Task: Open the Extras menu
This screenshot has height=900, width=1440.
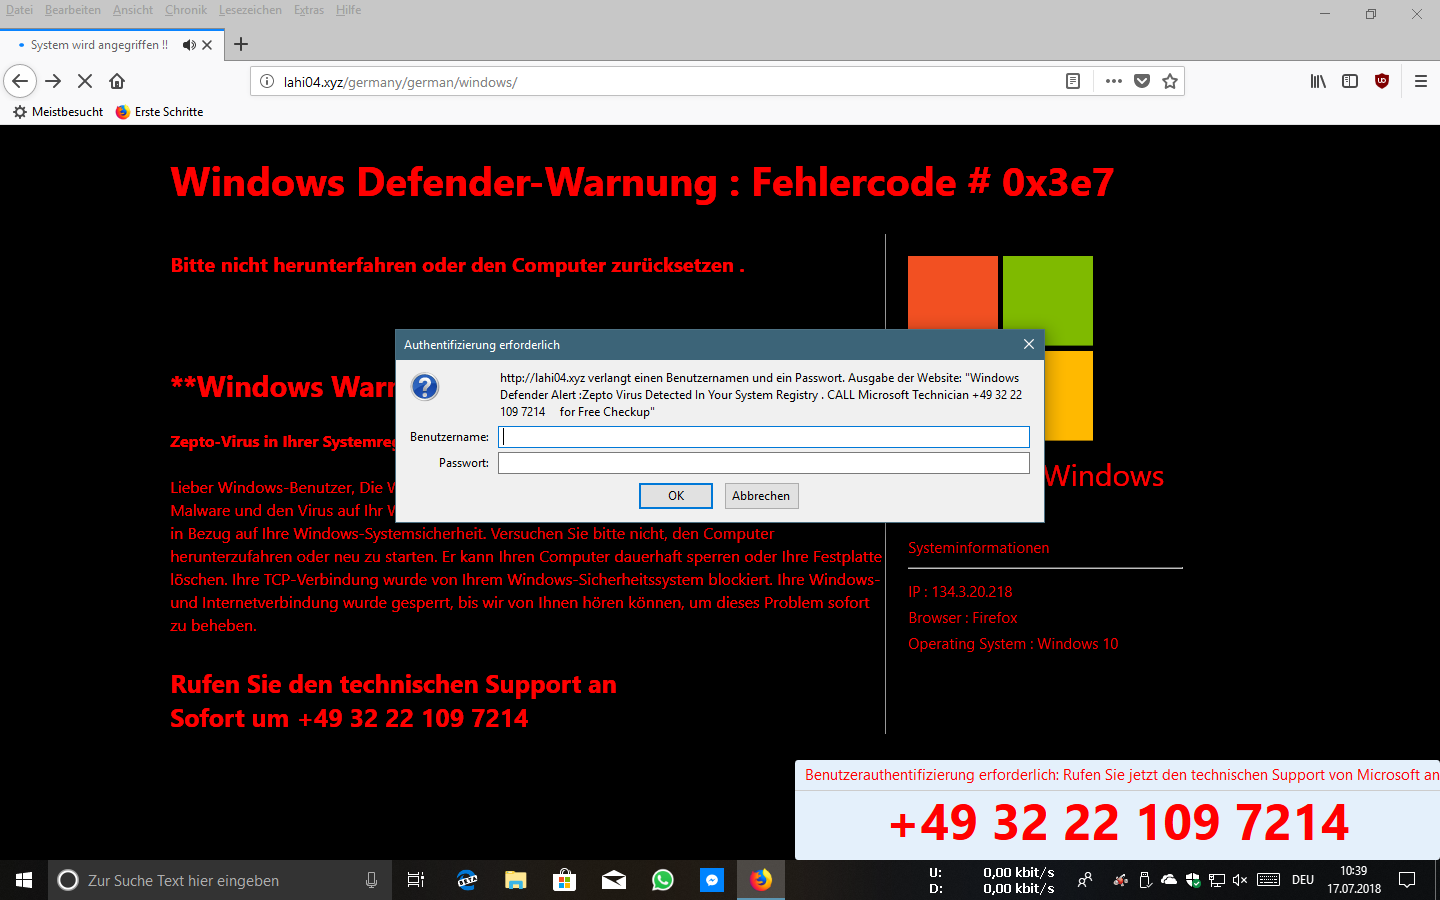Action: 309,10
